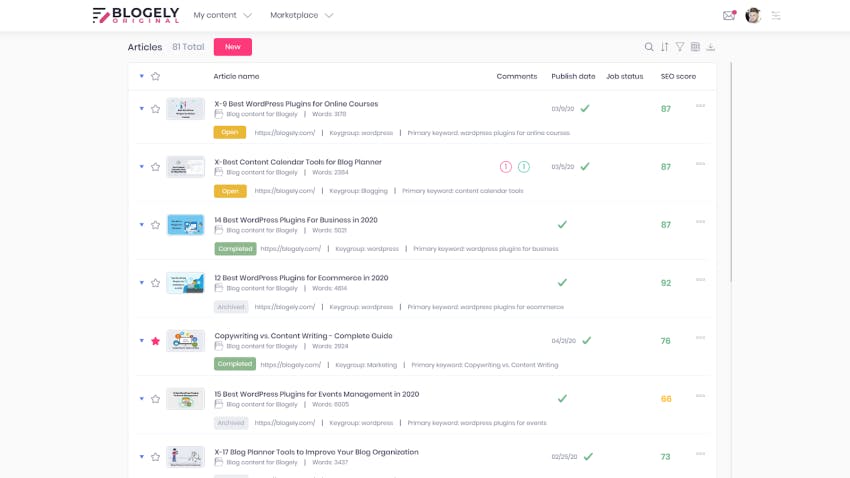
Task: Open the filter funnel icon
Action: point(680,47)
